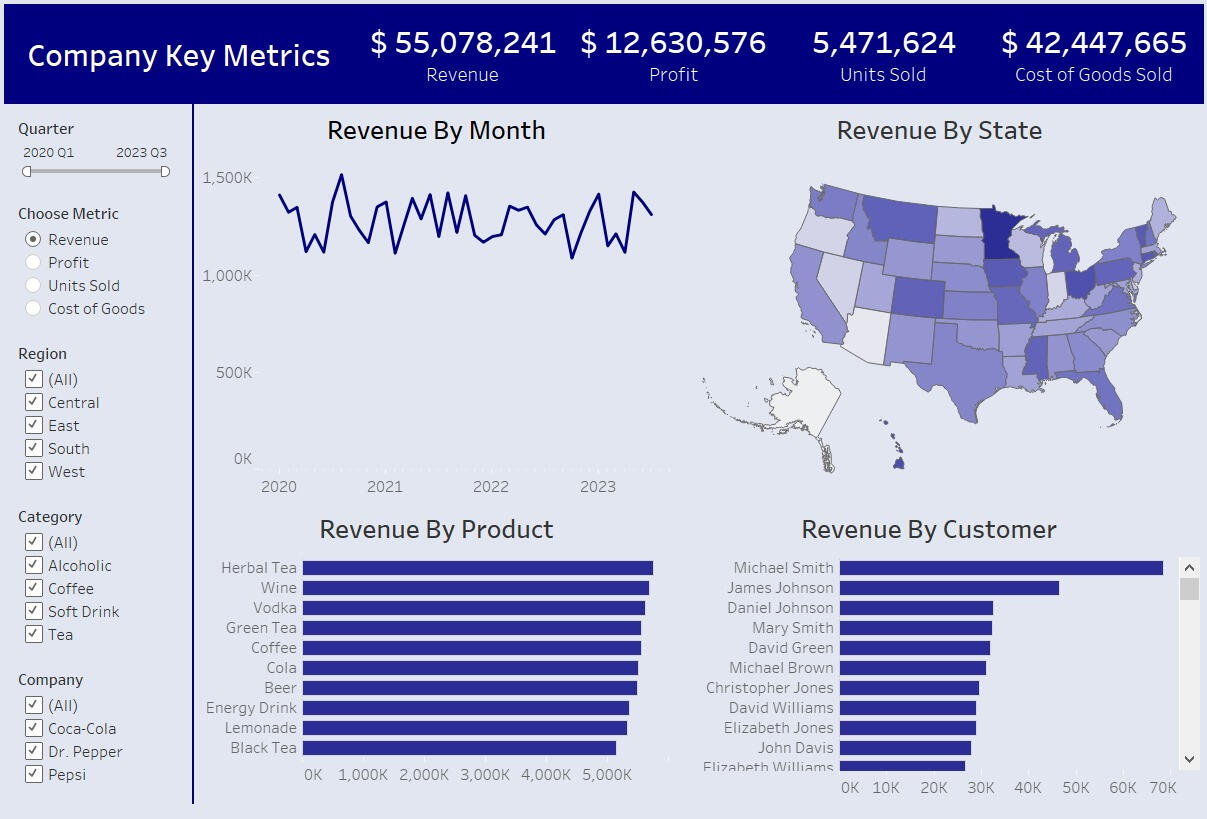Toggle the Company (All) checkbox
The image size is (1207, 819).
(34, 705)
